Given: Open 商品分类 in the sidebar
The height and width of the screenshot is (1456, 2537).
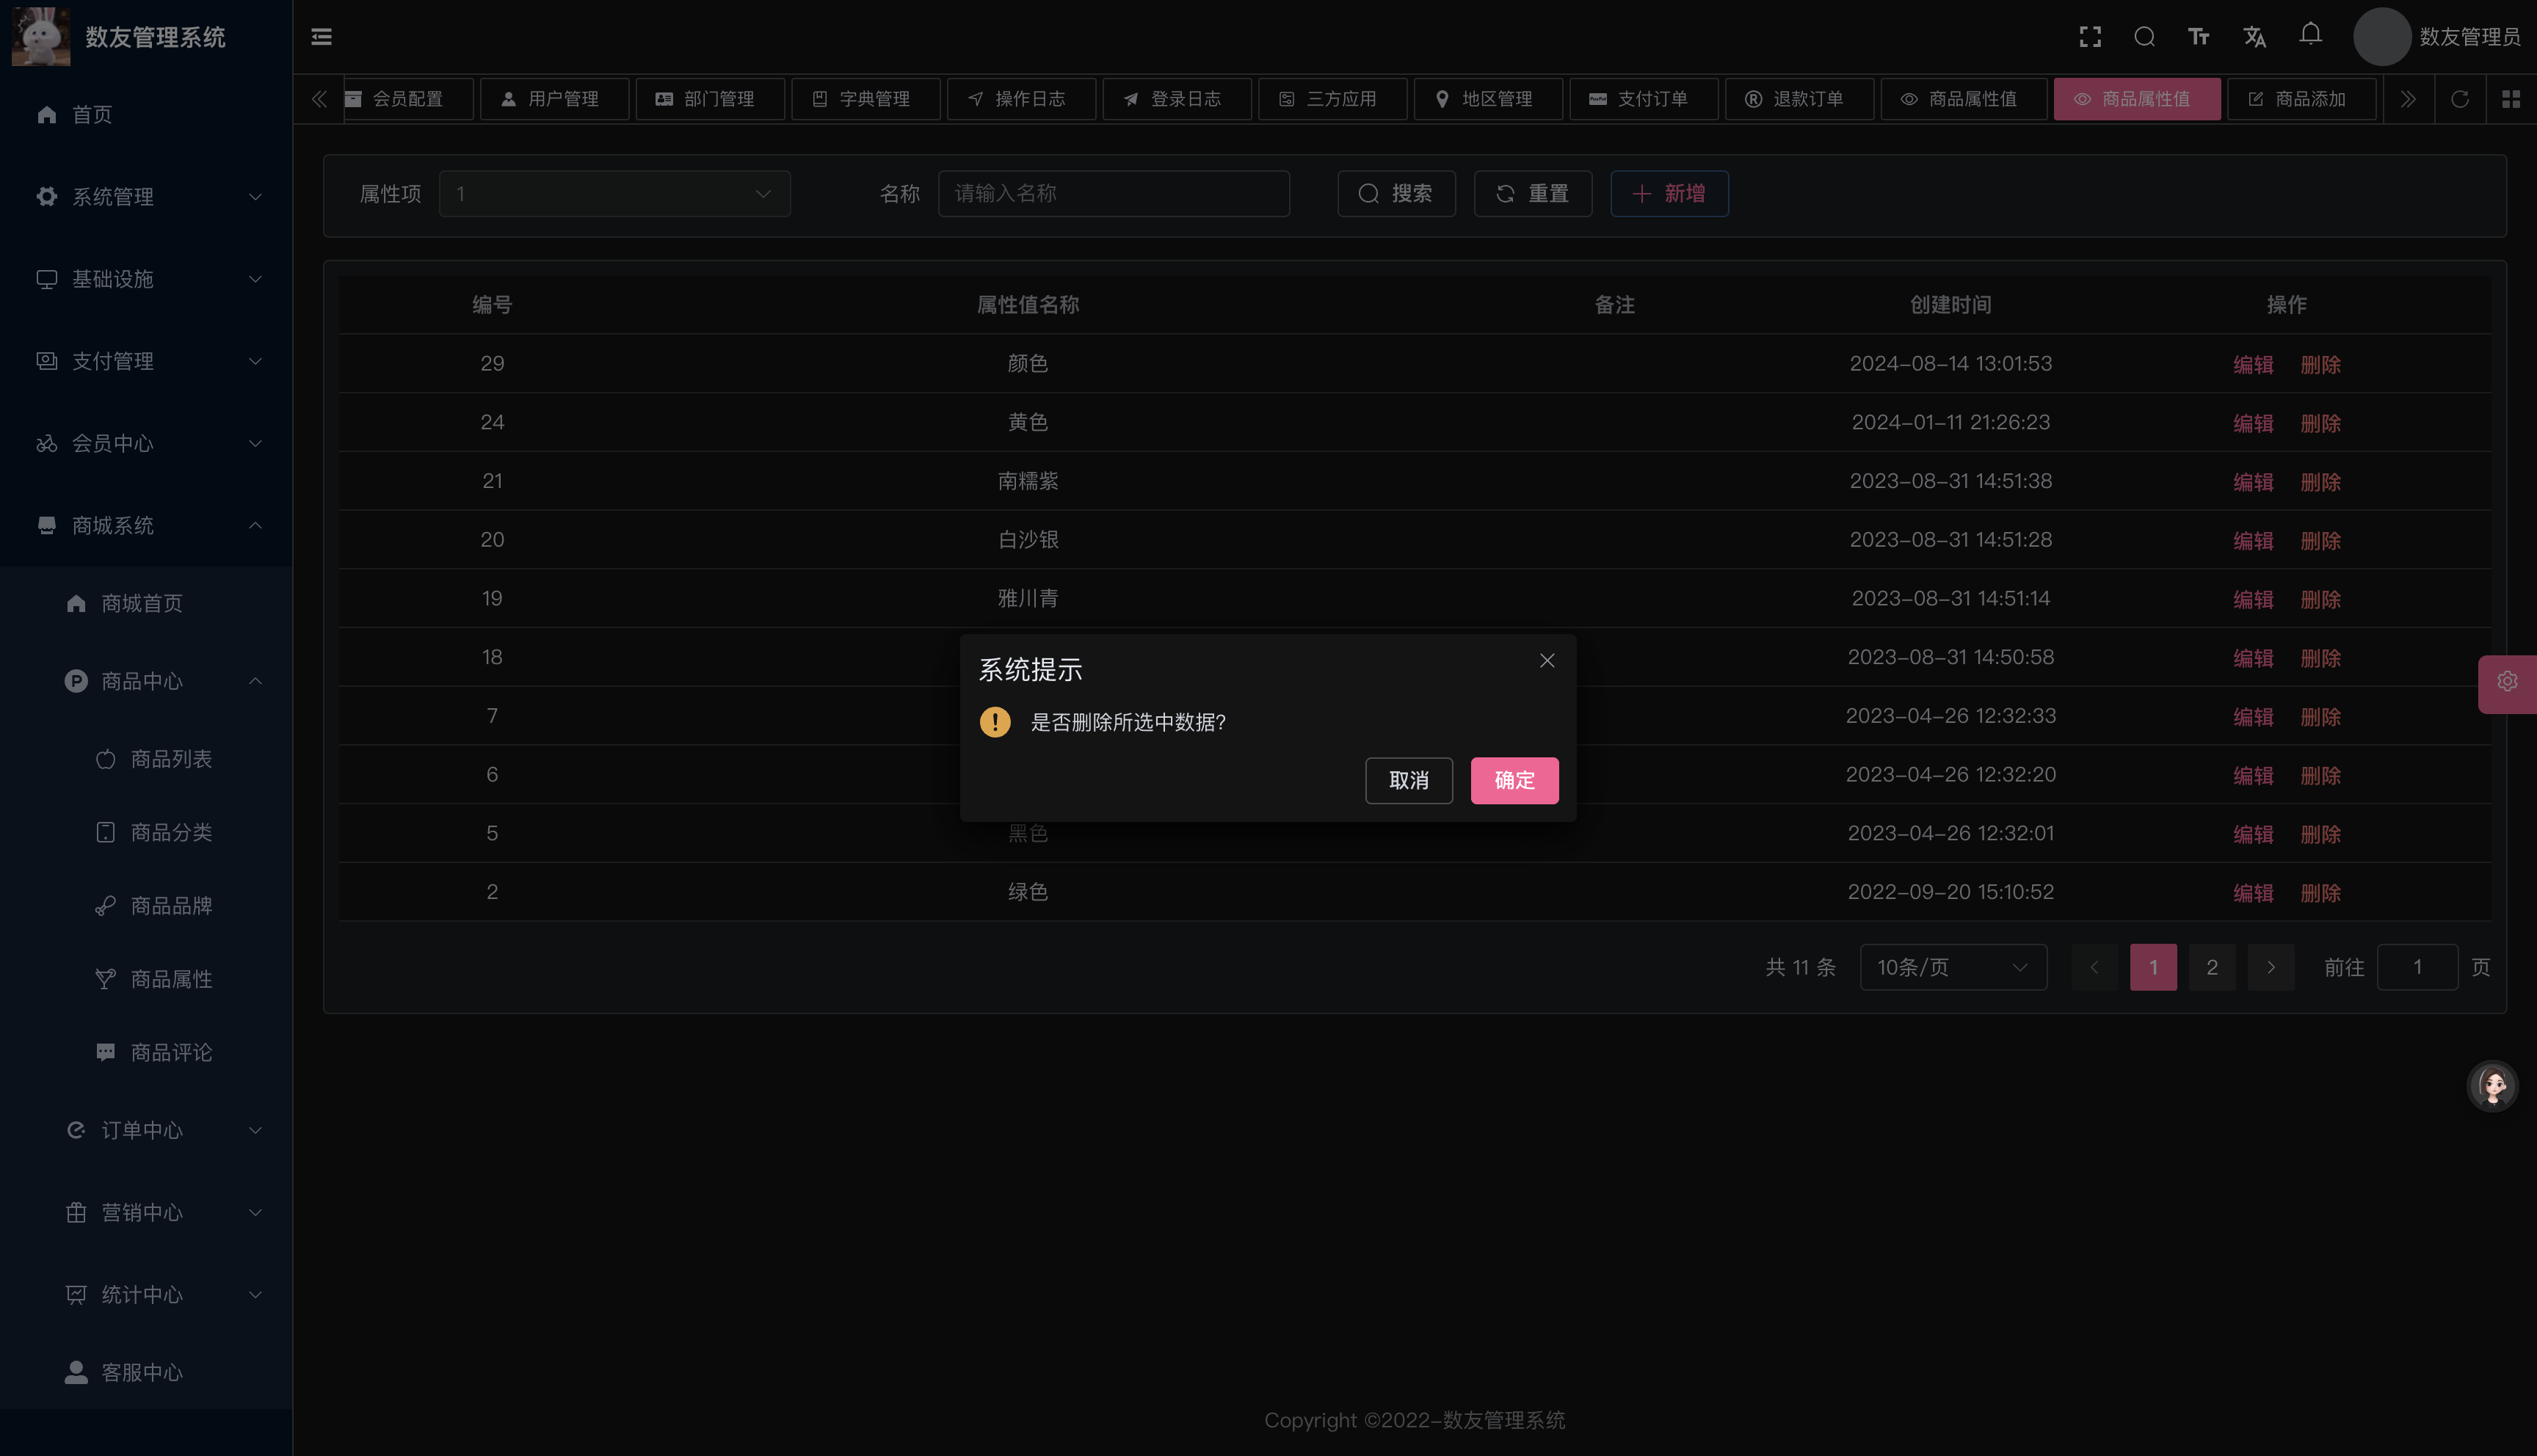Looking at the screenshot, I should click(x=146, y=832).
